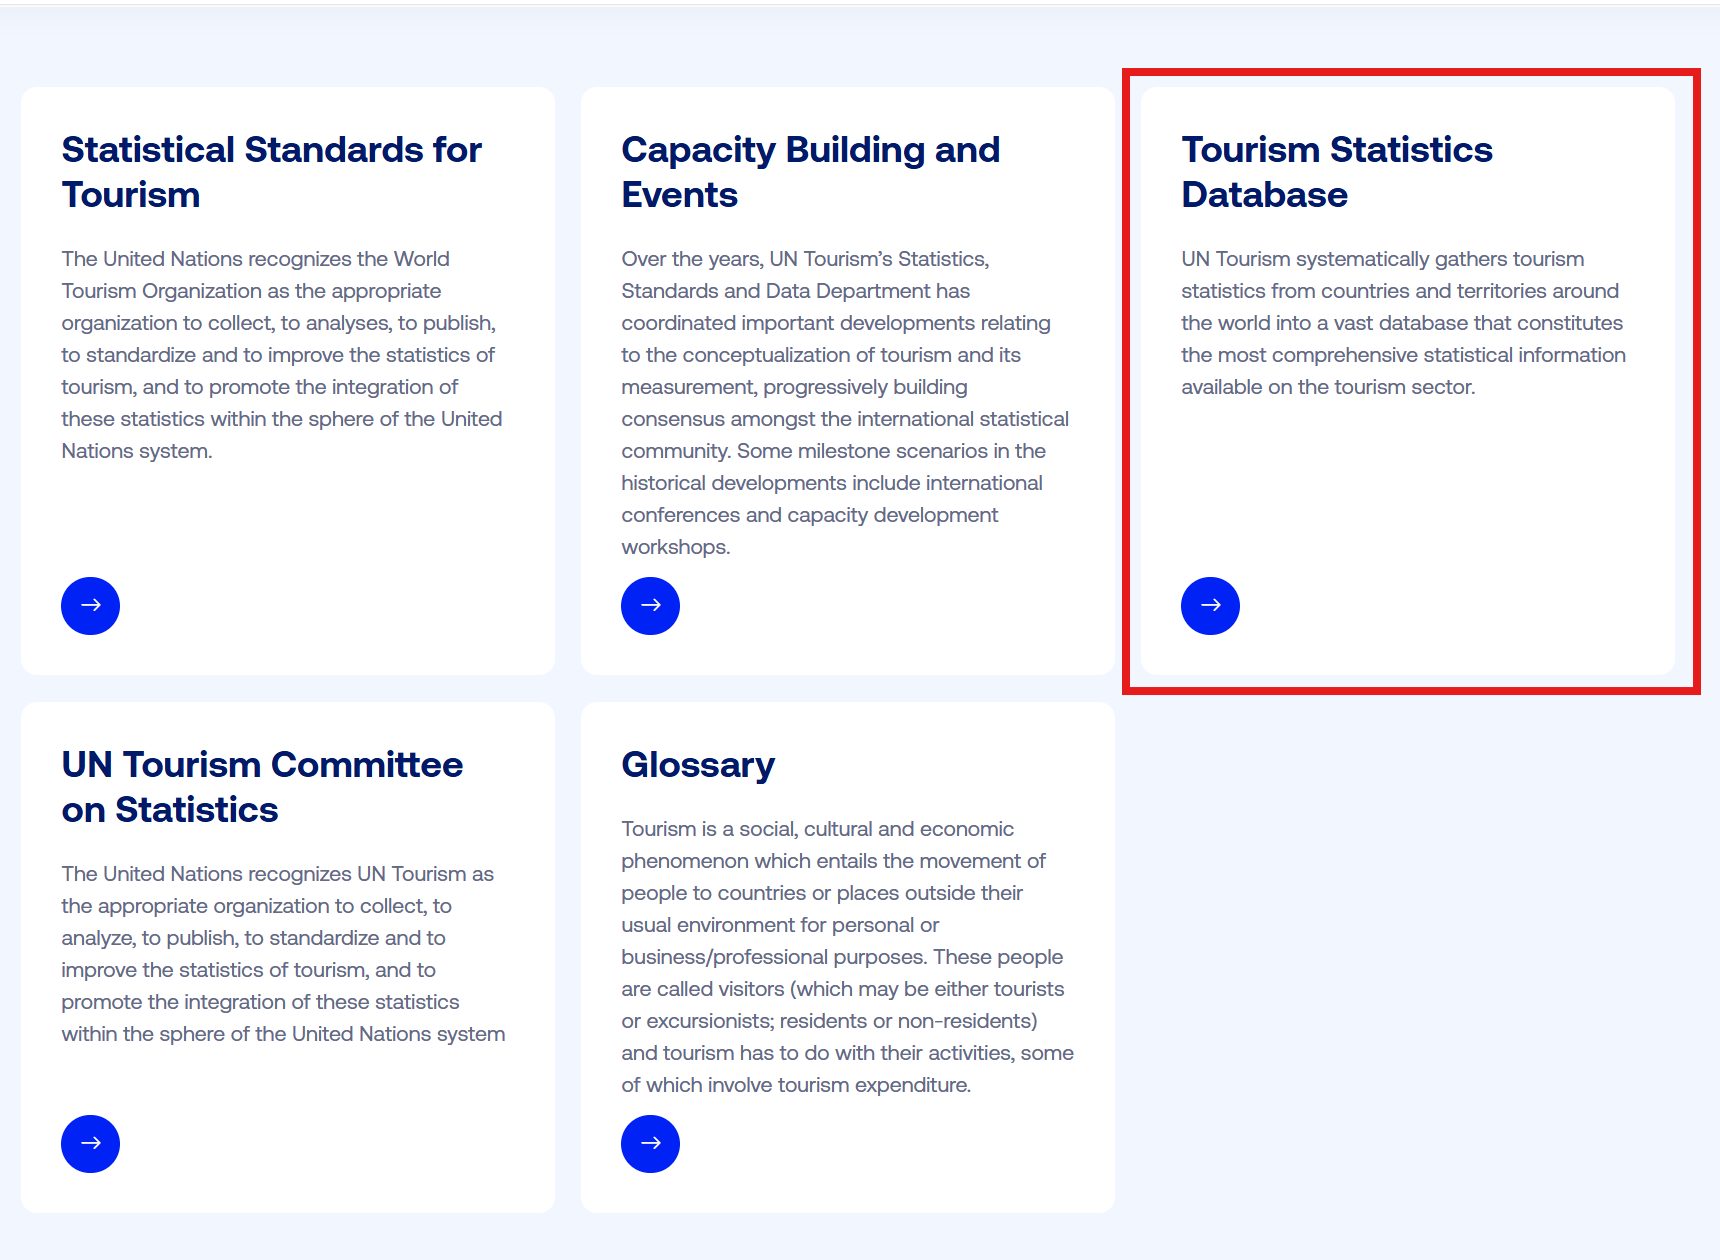Image resolution: width=1720 pixels, height=1260 pixels.
Task: Click the Glossary heading
Action: (698, 765)
